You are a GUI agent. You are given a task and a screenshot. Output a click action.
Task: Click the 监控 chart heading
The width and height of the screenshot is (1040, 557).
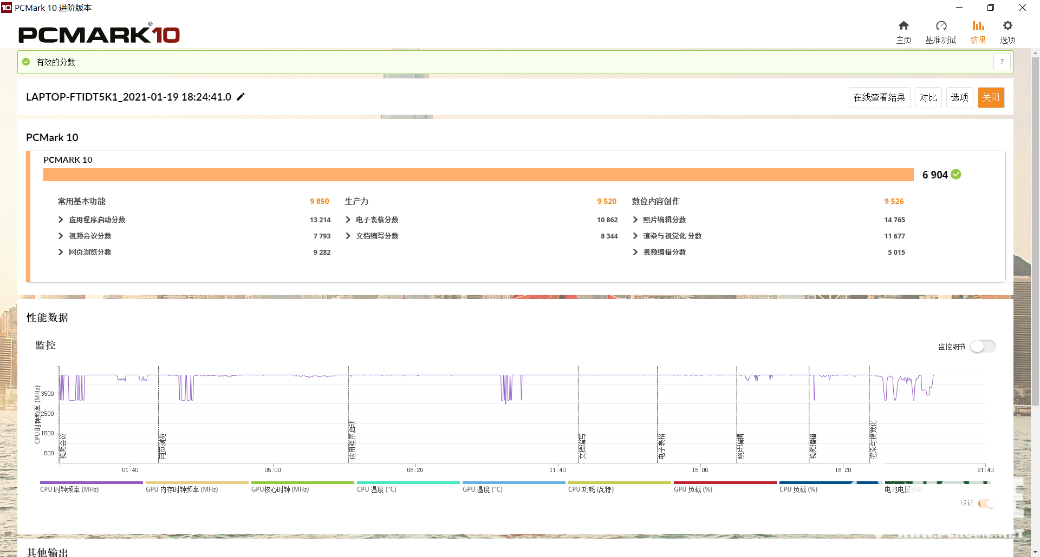click(x=46, y=345)
